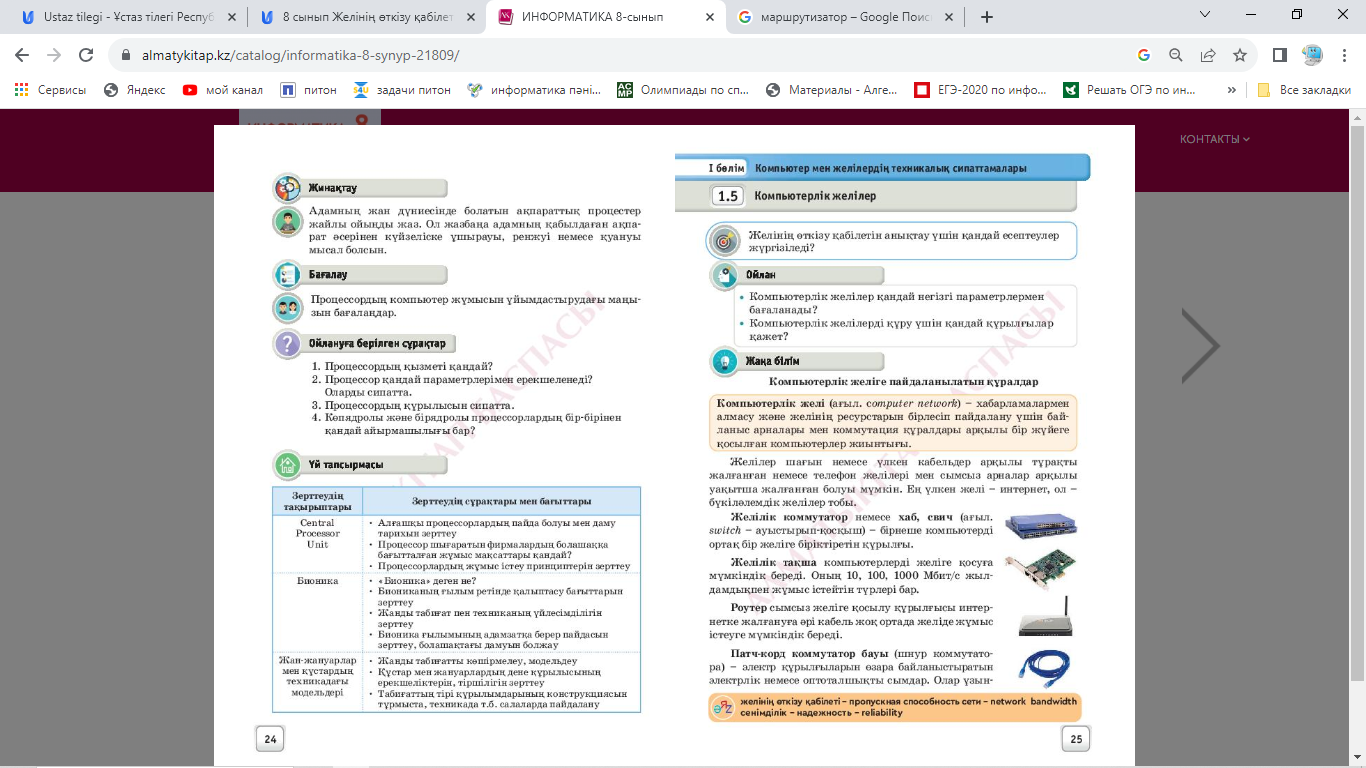Click the wireless router image
1366x768 pixels.
pyautogui.click(x=1043, y=616)
